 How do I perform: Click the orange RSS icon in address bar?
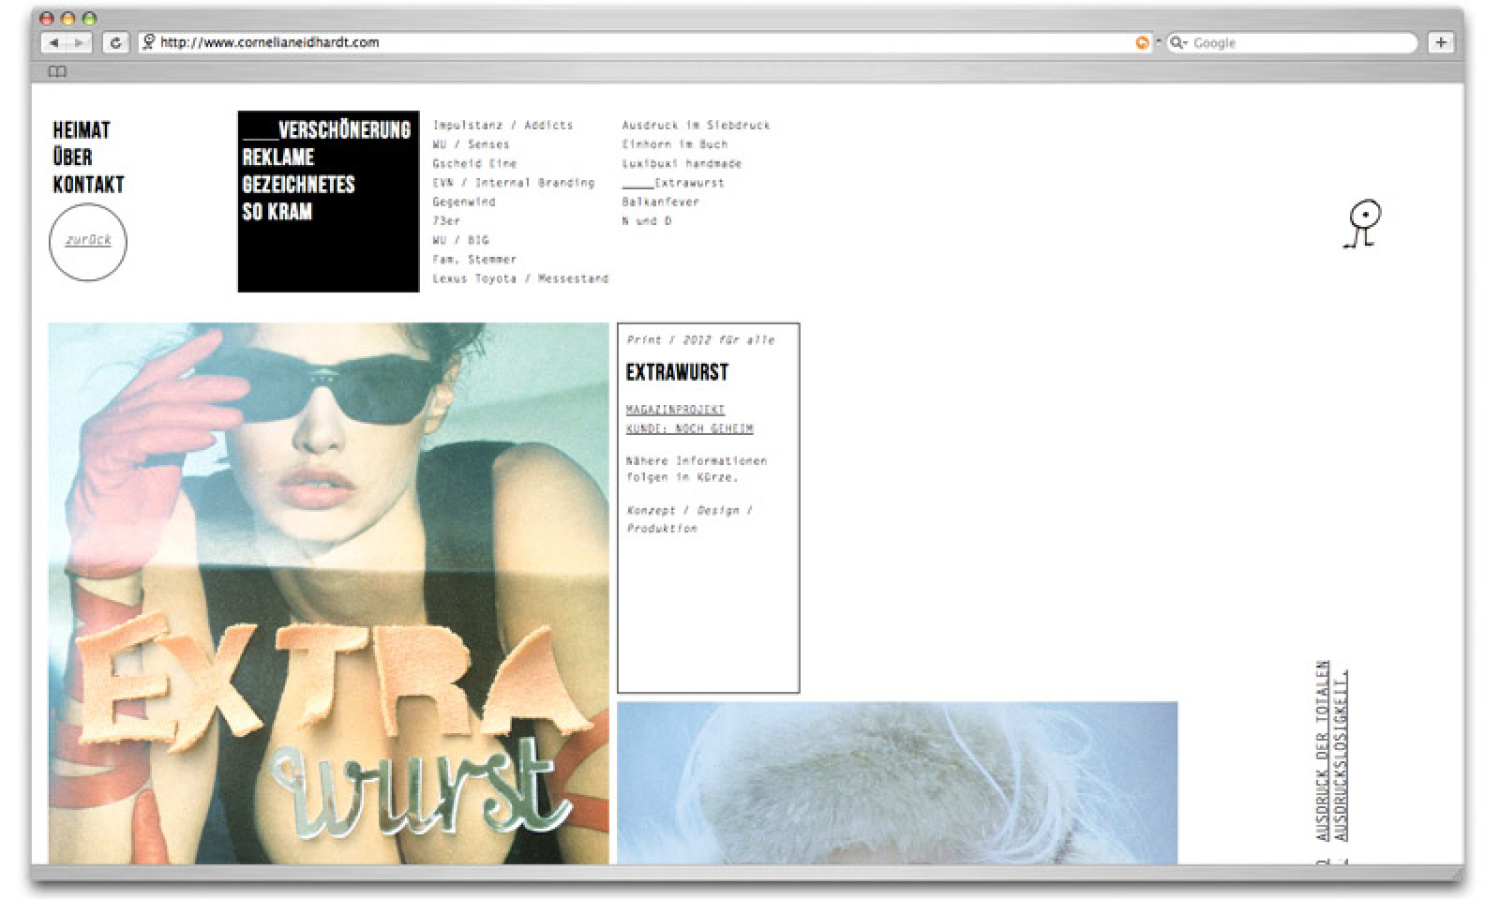point(1142,43)
